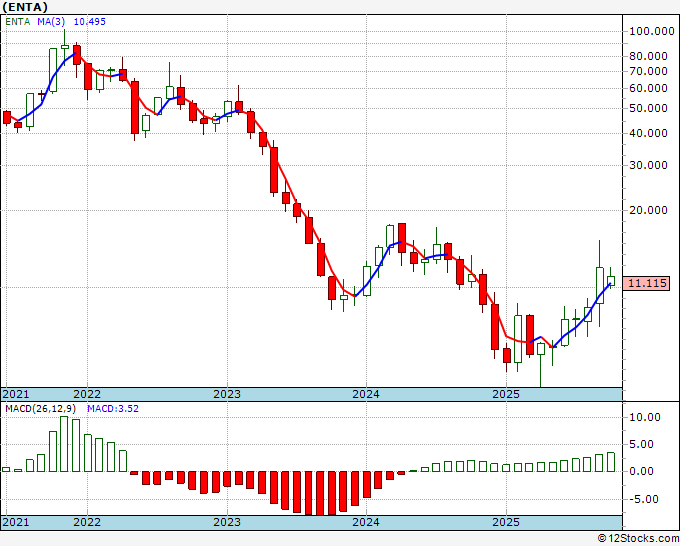Image resolution: width=680 pixels, height=546 pixels.
Task: Click the 80.000 price axis label
Action: pyautogui.click(x=648, y=56)
